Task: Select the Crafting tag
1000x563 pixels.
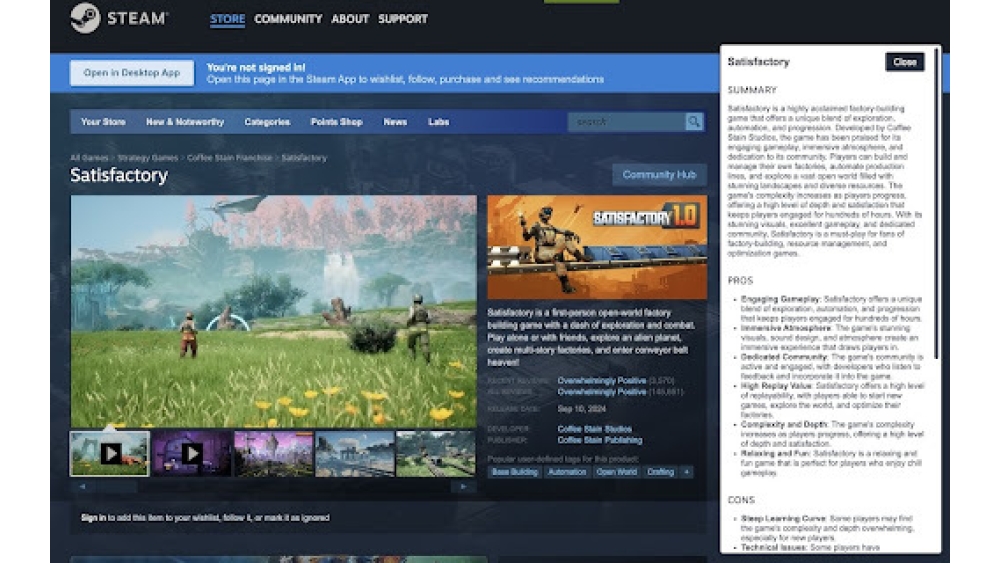Action: click(x=661, y=472)
